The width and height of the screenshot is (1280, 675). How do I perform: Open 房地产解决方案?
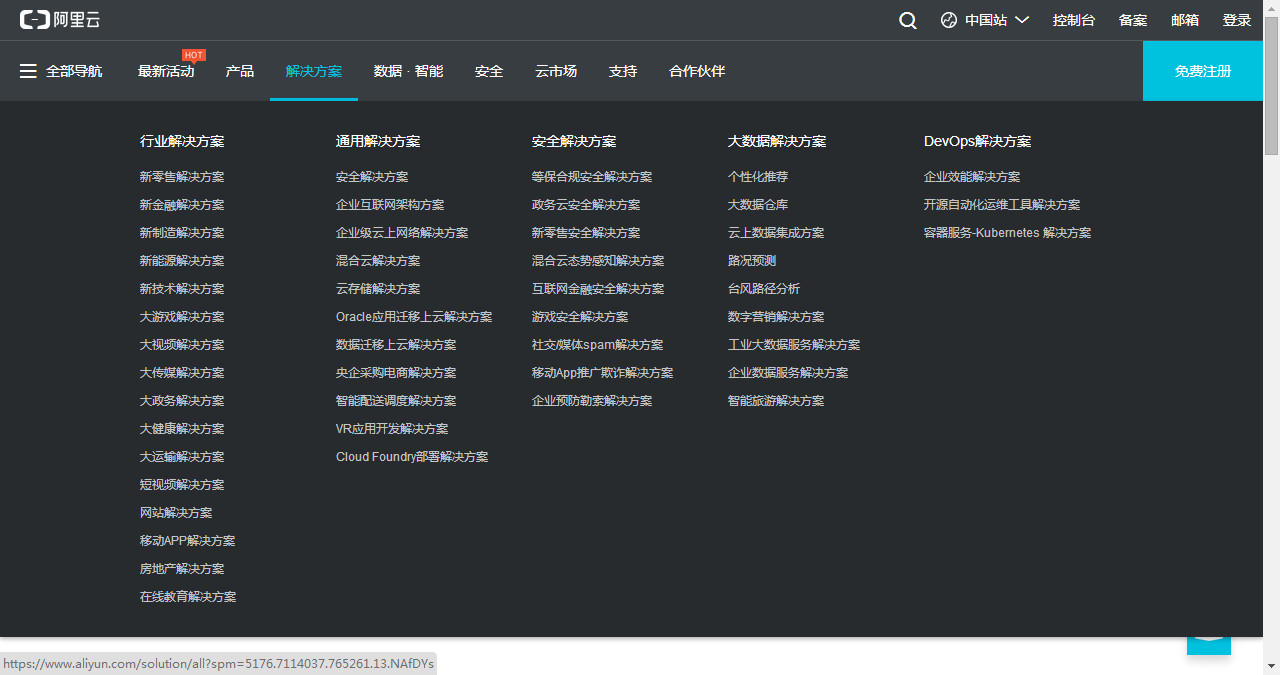(x=182, y=569)
